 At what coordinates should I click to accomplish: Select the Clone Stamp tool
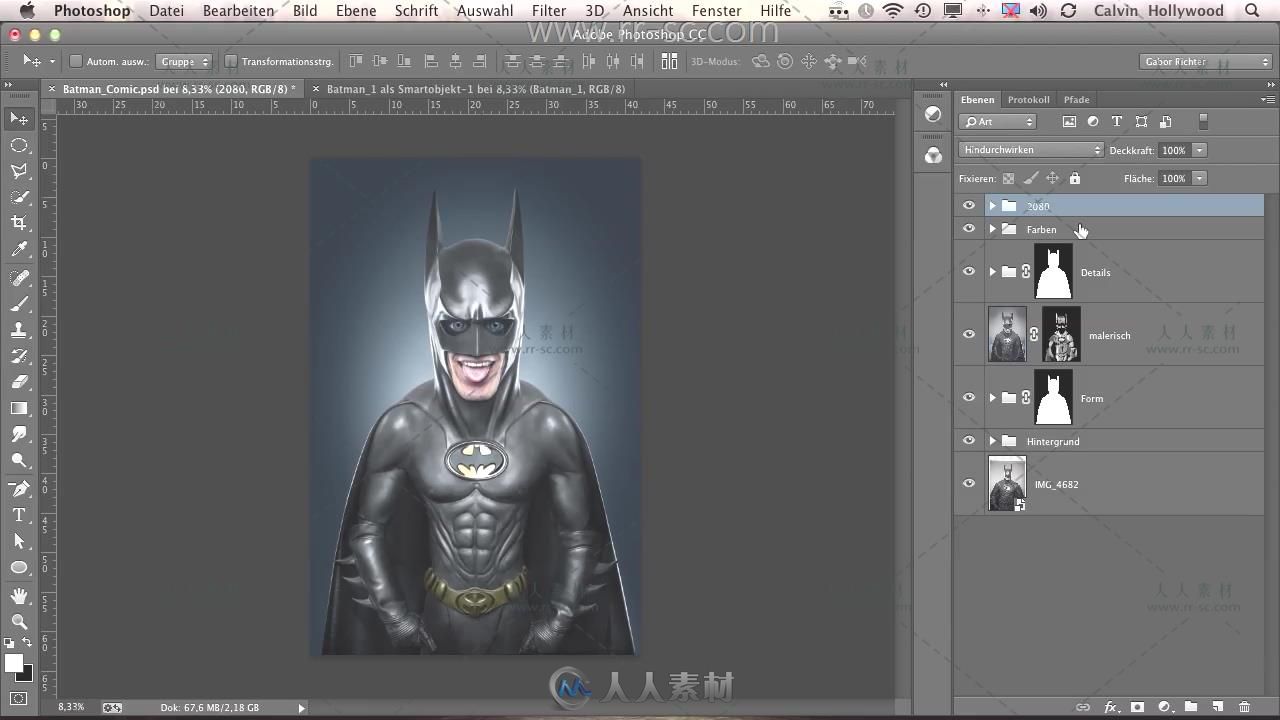[x=19, y=330]
